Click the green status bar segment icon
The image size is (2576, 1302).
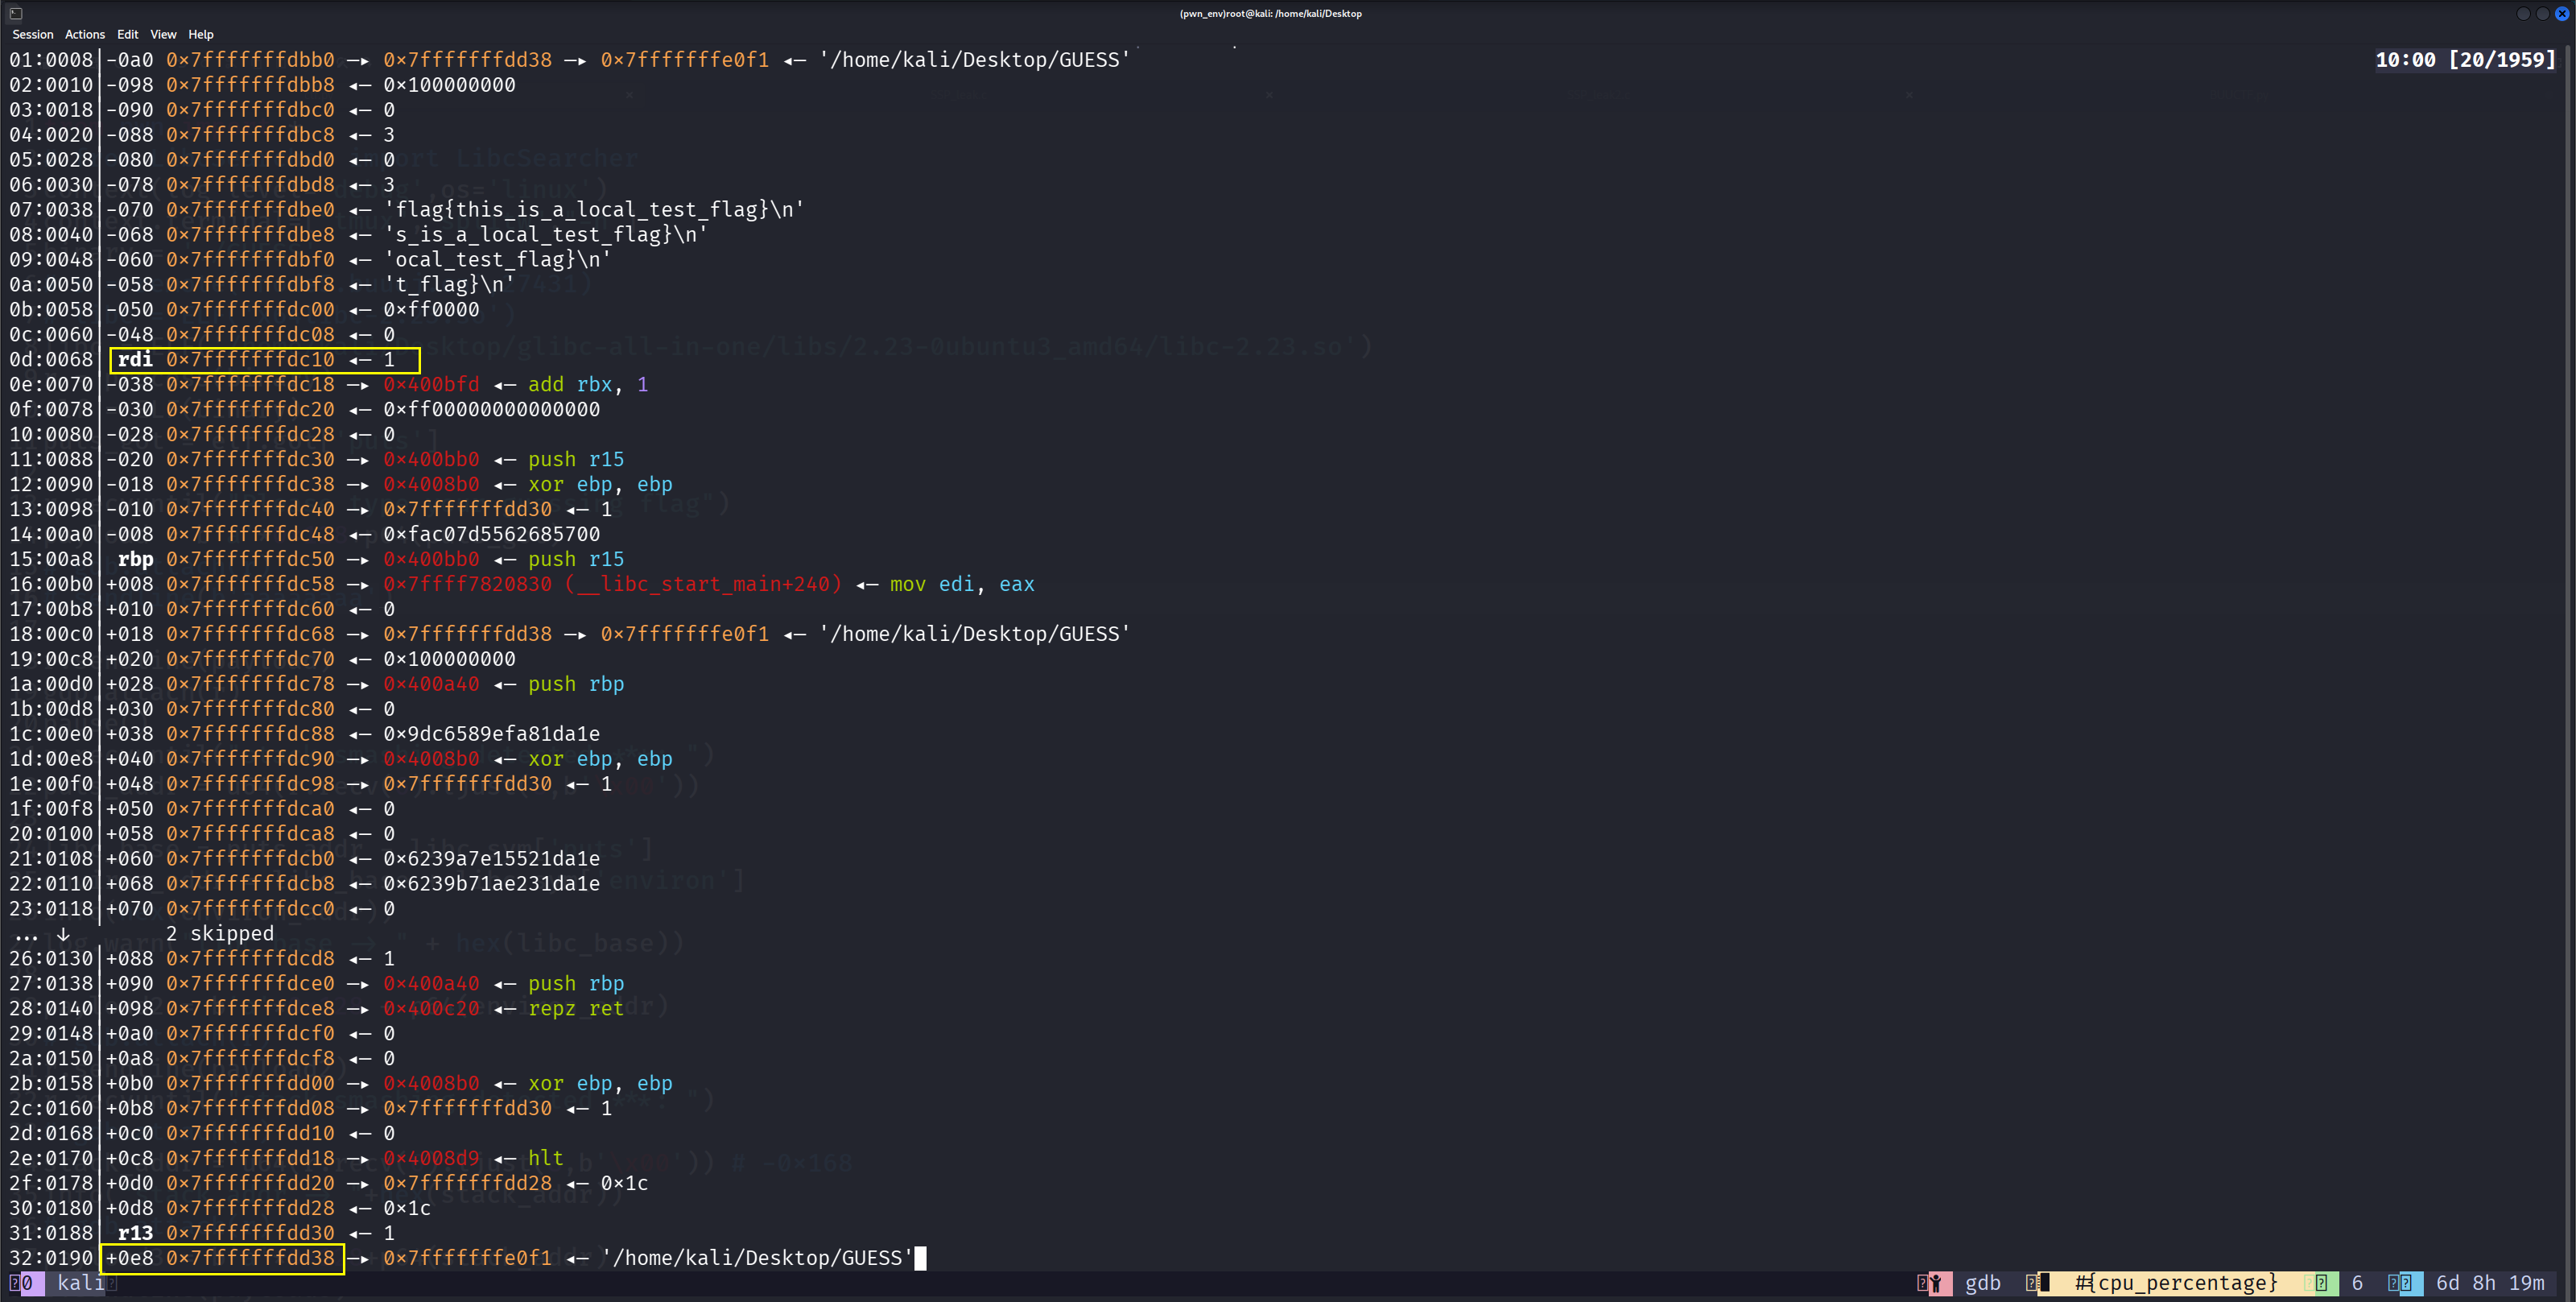(2321, 1283)
